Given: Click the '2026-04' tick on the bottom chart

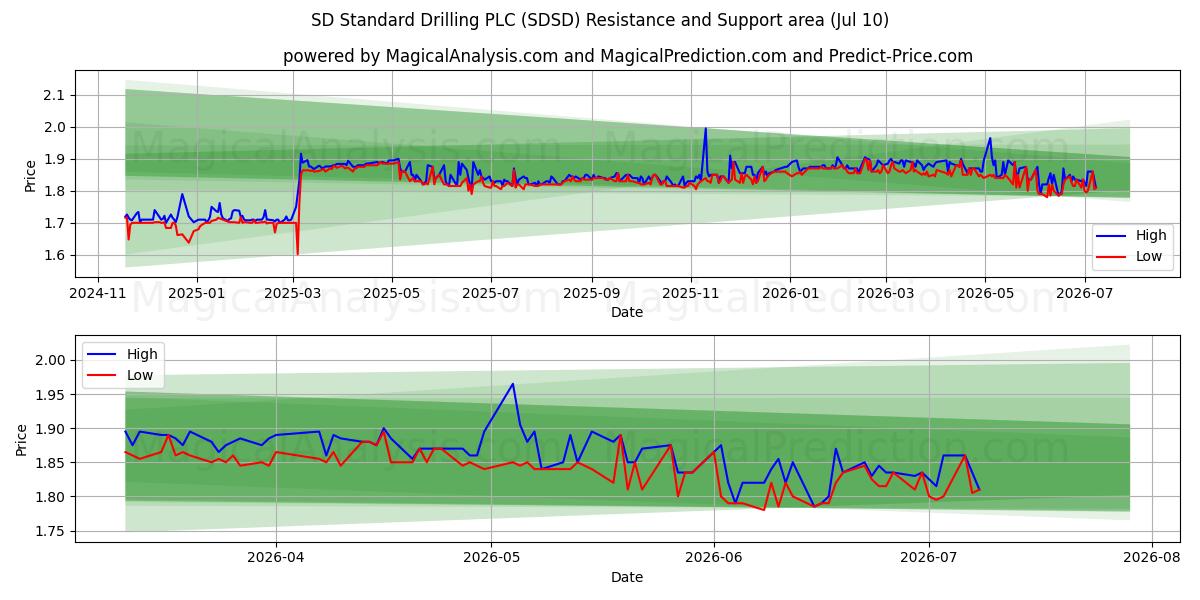Looking at the screenshot, I should point(275,558).
